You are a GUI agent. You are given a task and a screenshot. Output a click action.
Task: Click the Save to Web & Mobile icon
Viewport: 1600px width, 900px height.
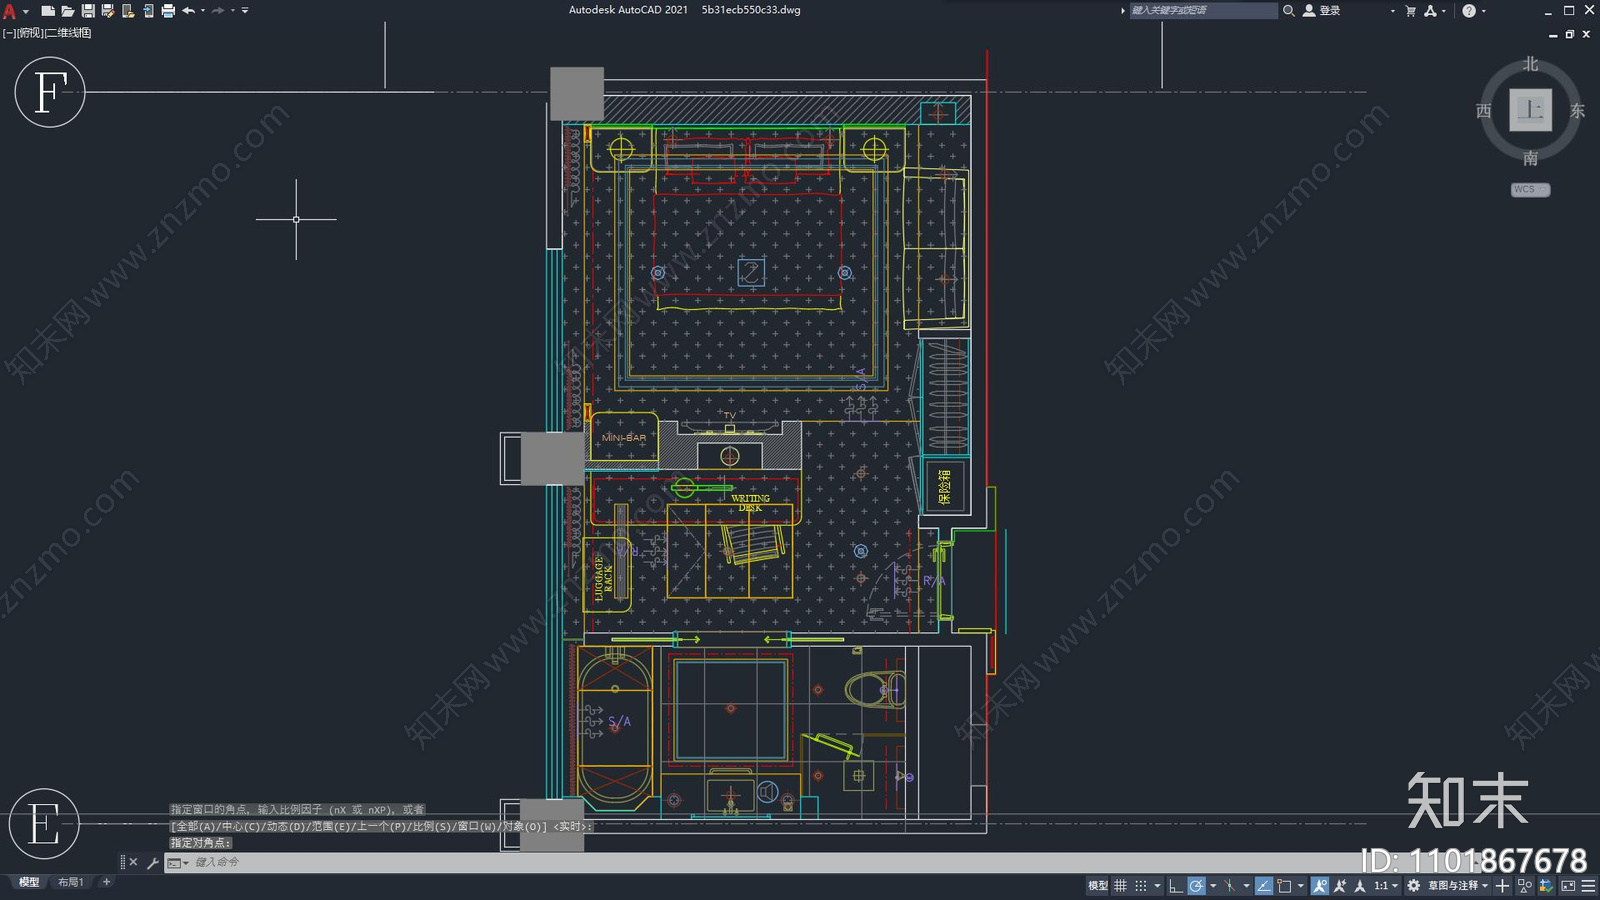coord(148,10)
